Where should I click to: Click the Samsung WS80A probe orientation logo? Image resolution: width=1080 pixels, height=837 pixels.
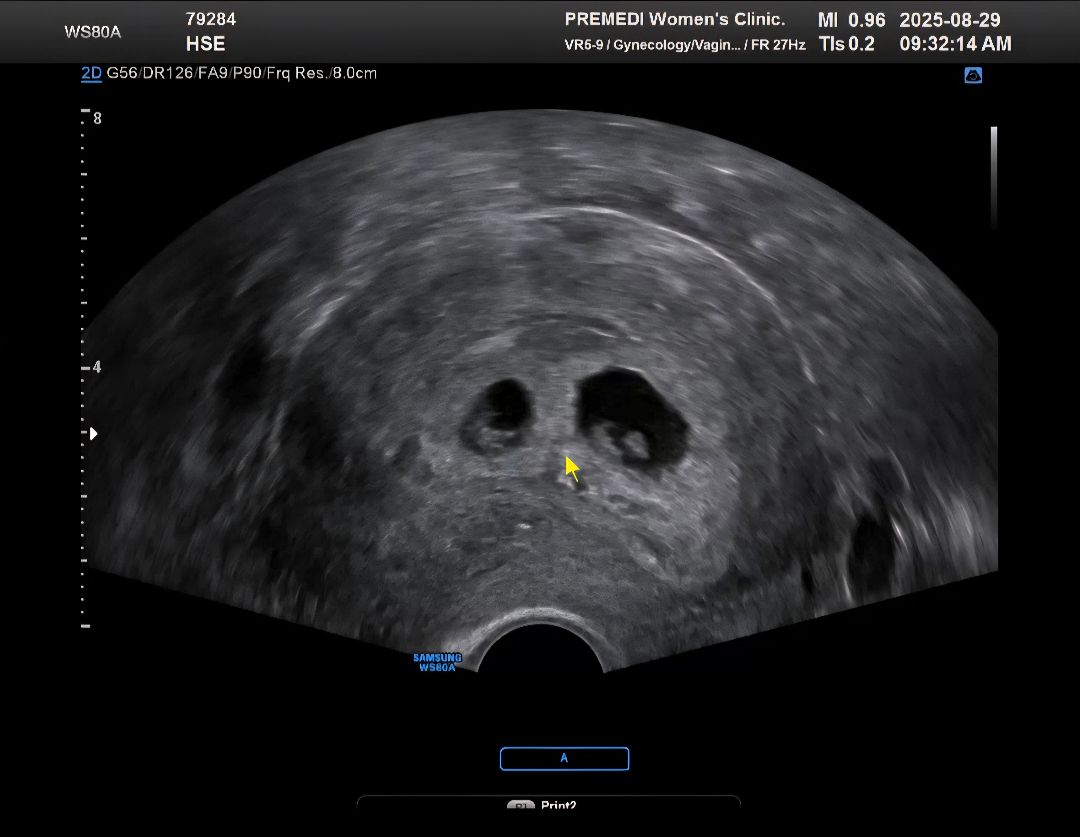click(x=437, y=662)
